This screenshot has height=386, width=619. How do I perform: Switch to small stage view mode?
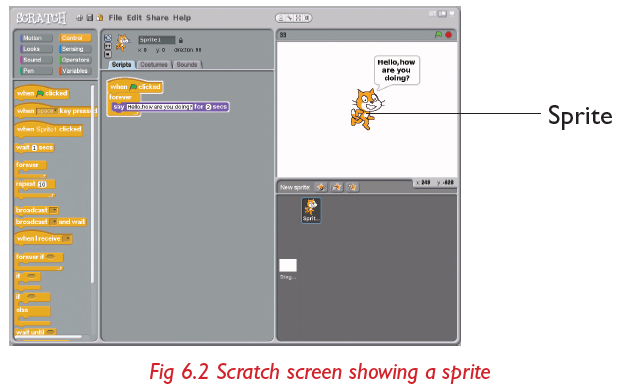point(433,14)
